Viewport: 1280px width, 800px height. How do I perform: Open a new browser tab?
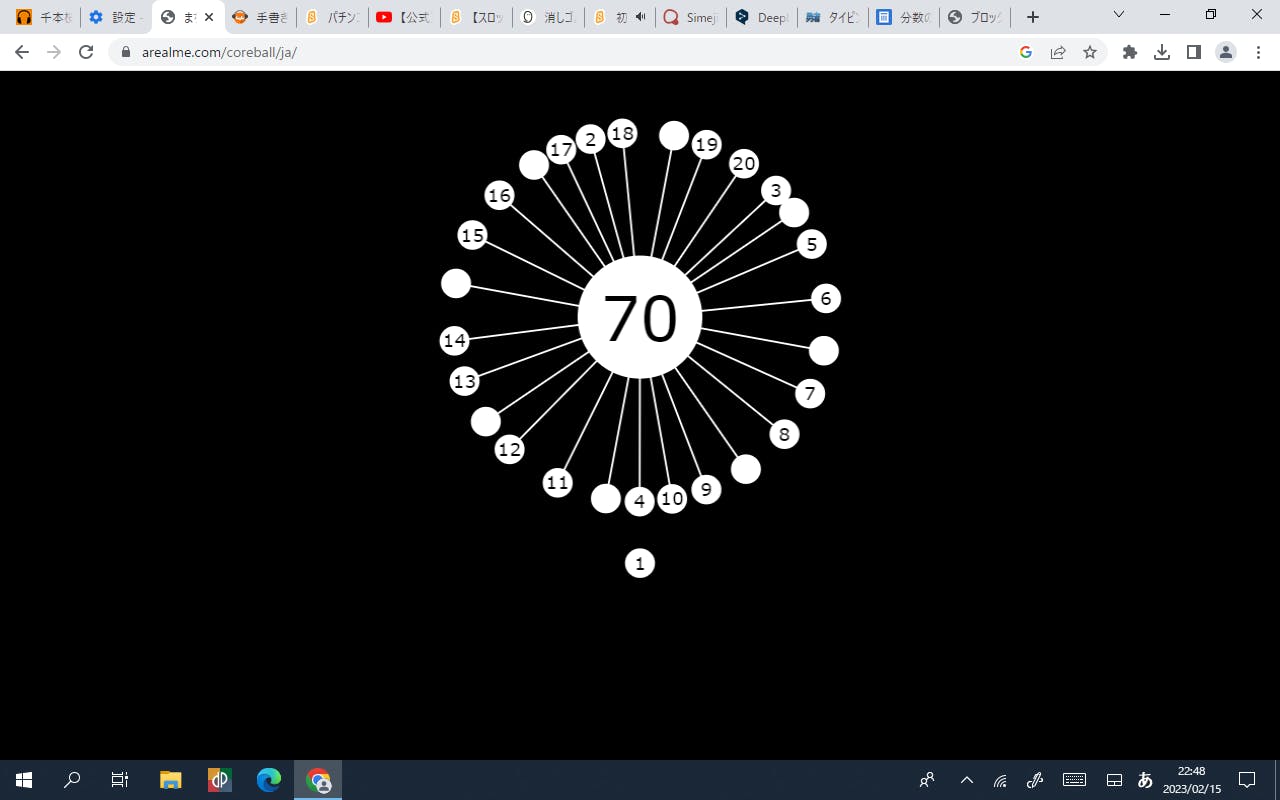1033,17
